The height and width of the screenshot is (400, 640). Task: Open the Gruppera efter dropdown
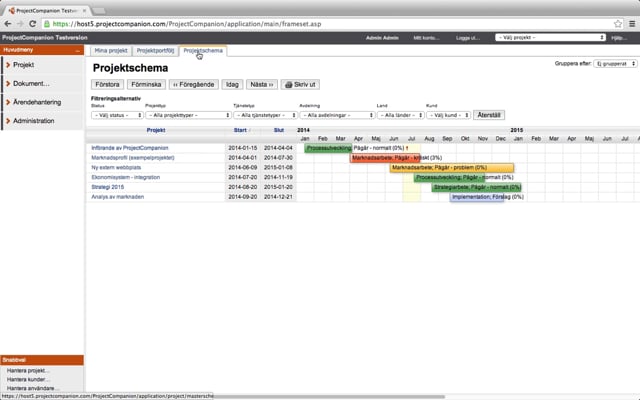click(615, 64)
